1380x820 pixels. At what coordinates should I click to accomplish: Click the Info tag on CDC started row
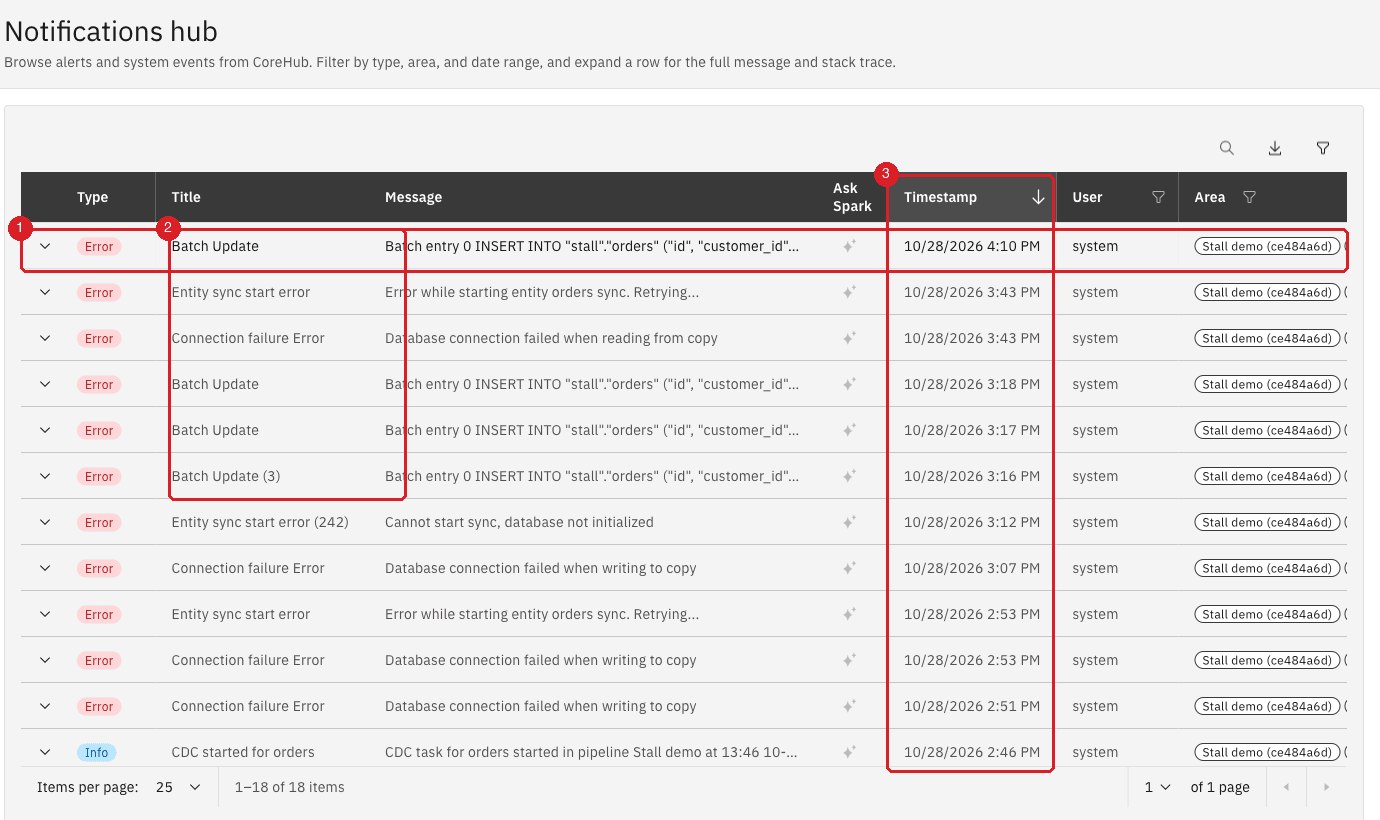(96, 752)
